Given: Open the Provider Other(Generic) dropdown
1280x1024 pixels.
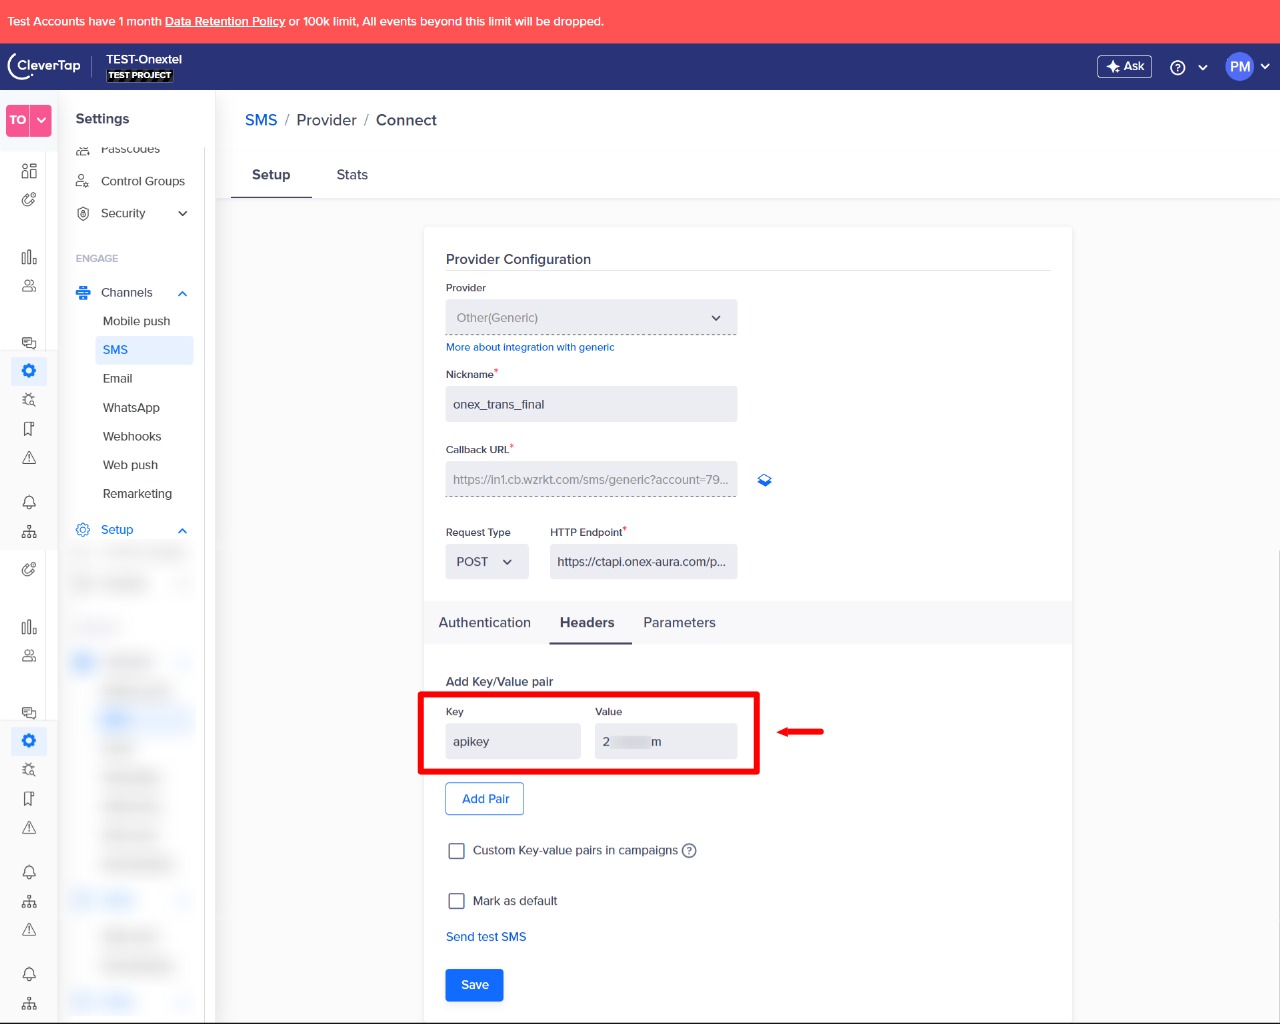Looking at the screenshot, I should point(591,318).
